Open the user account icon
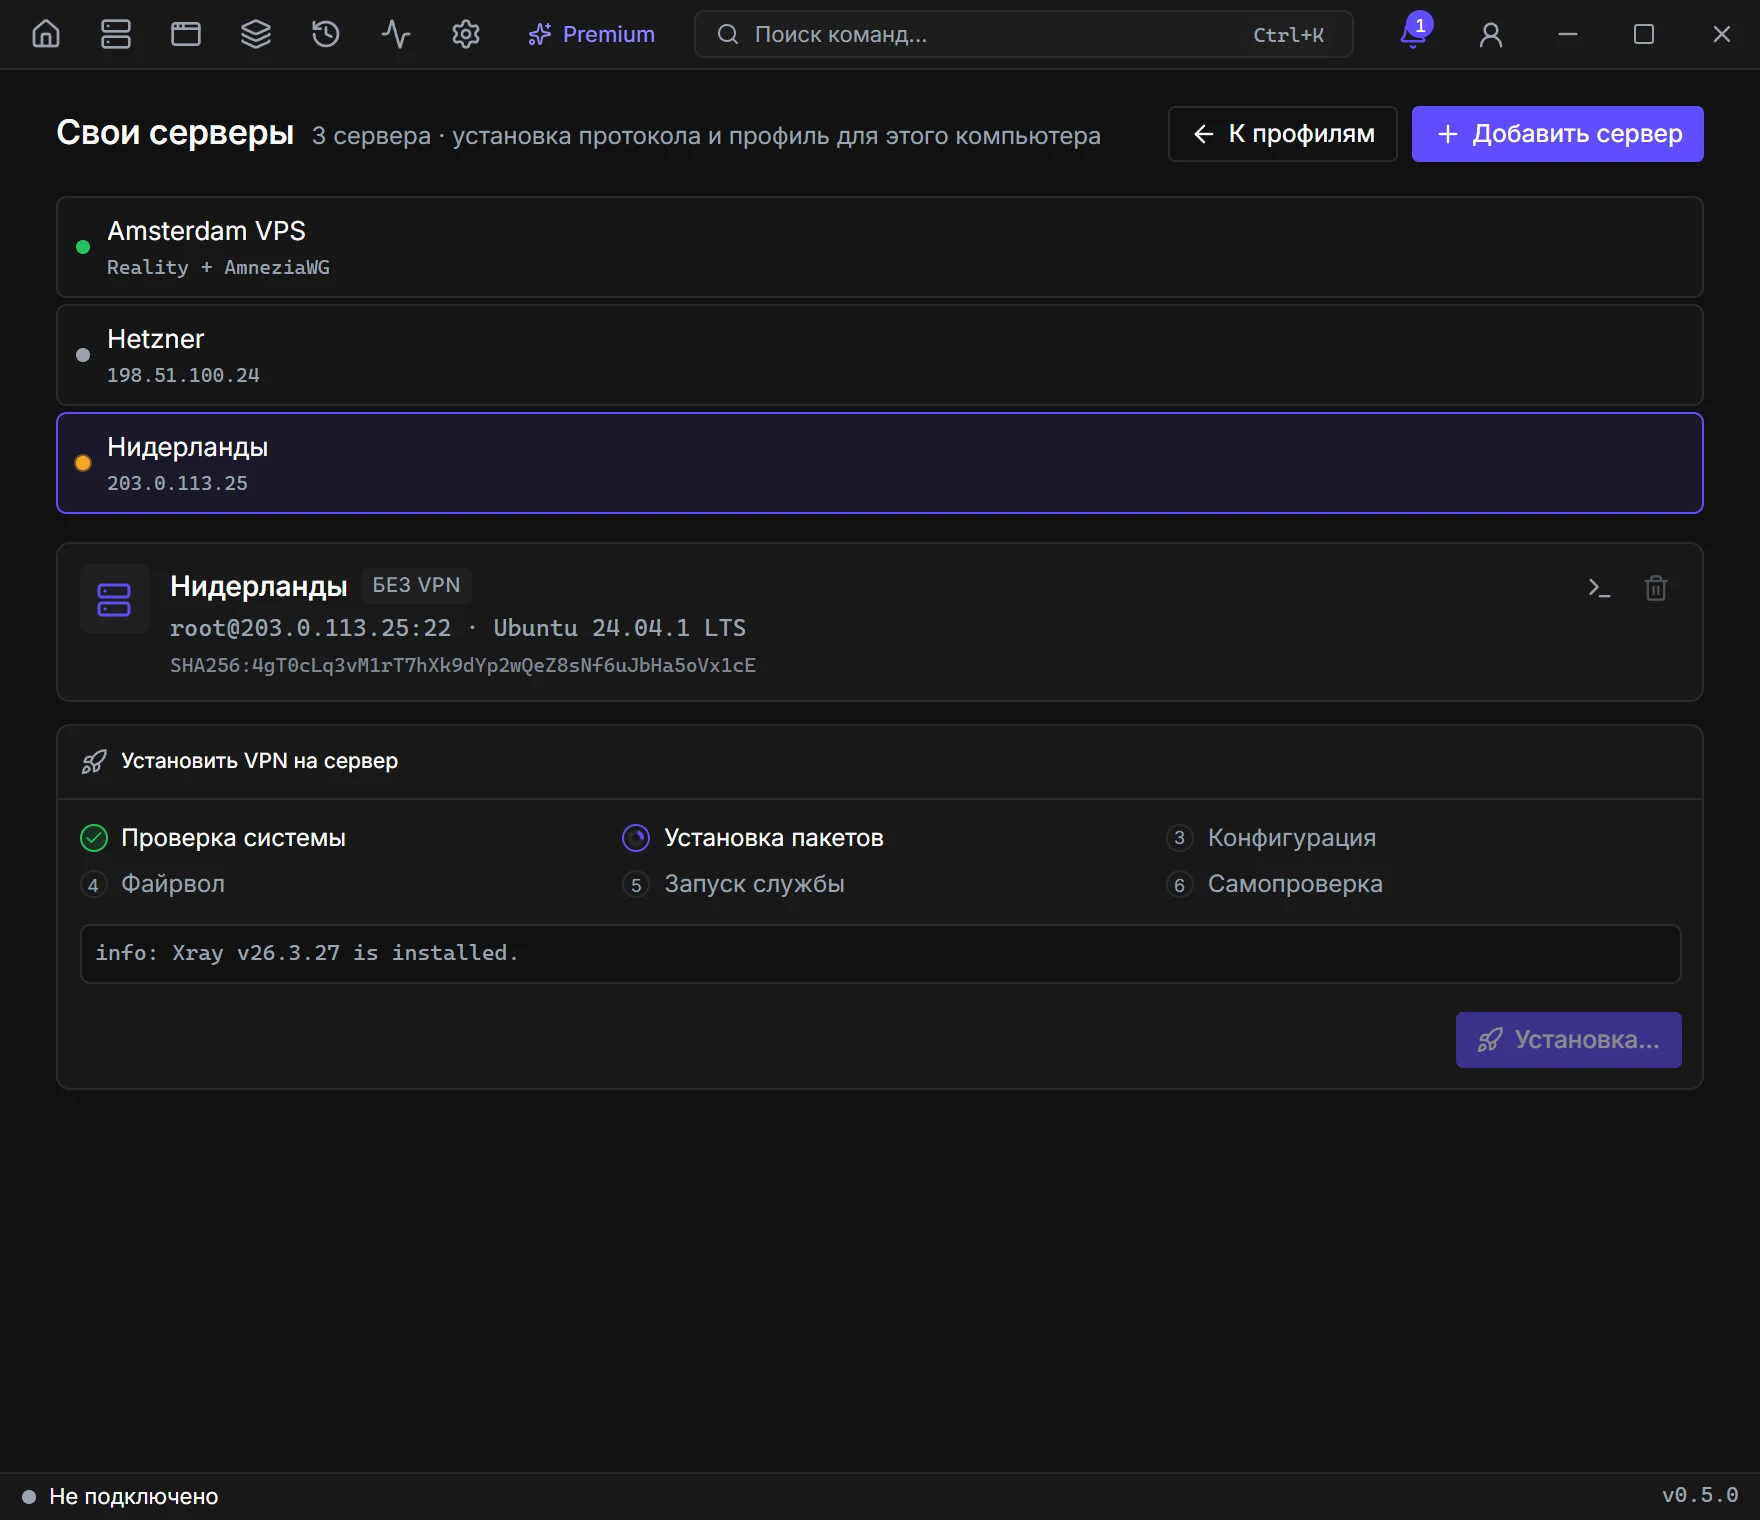 pyautogui.click(x=1491, y=34)
